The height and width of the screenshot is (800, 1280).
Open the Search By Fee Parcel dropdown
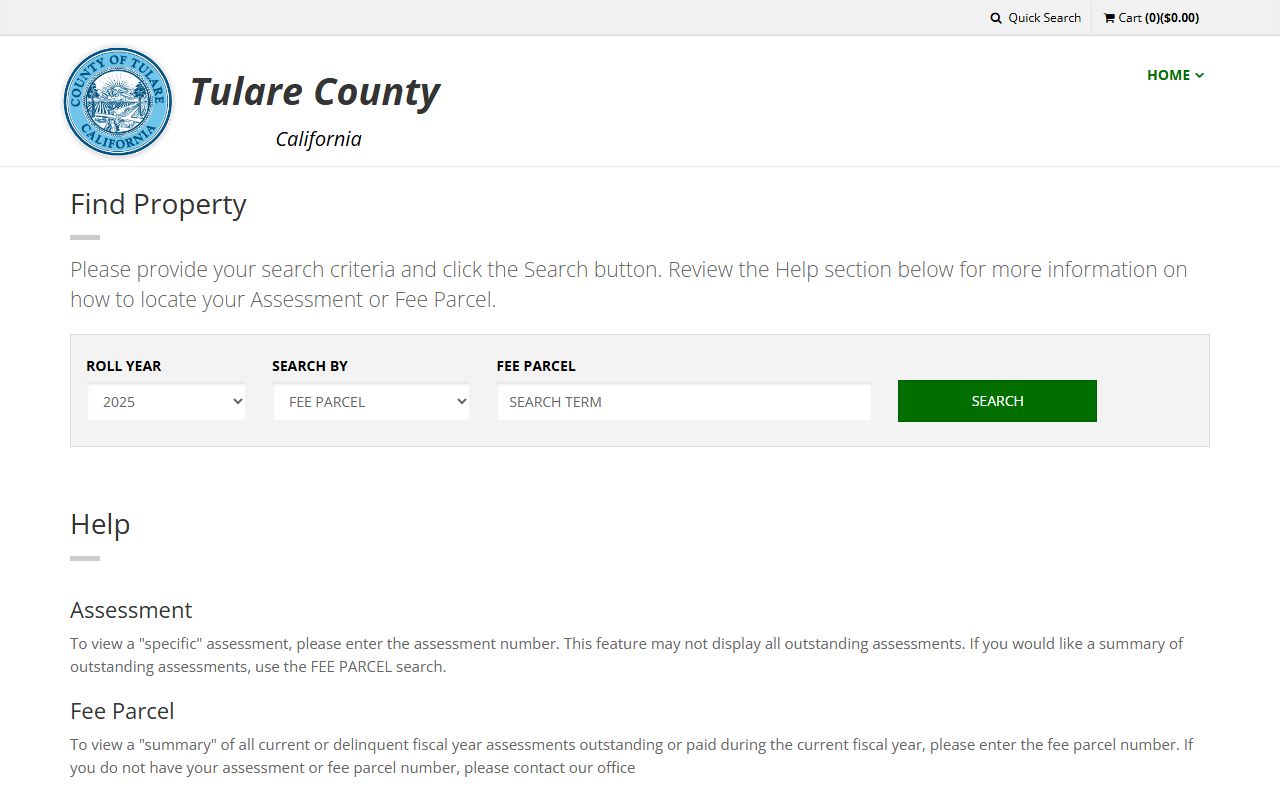371,401
